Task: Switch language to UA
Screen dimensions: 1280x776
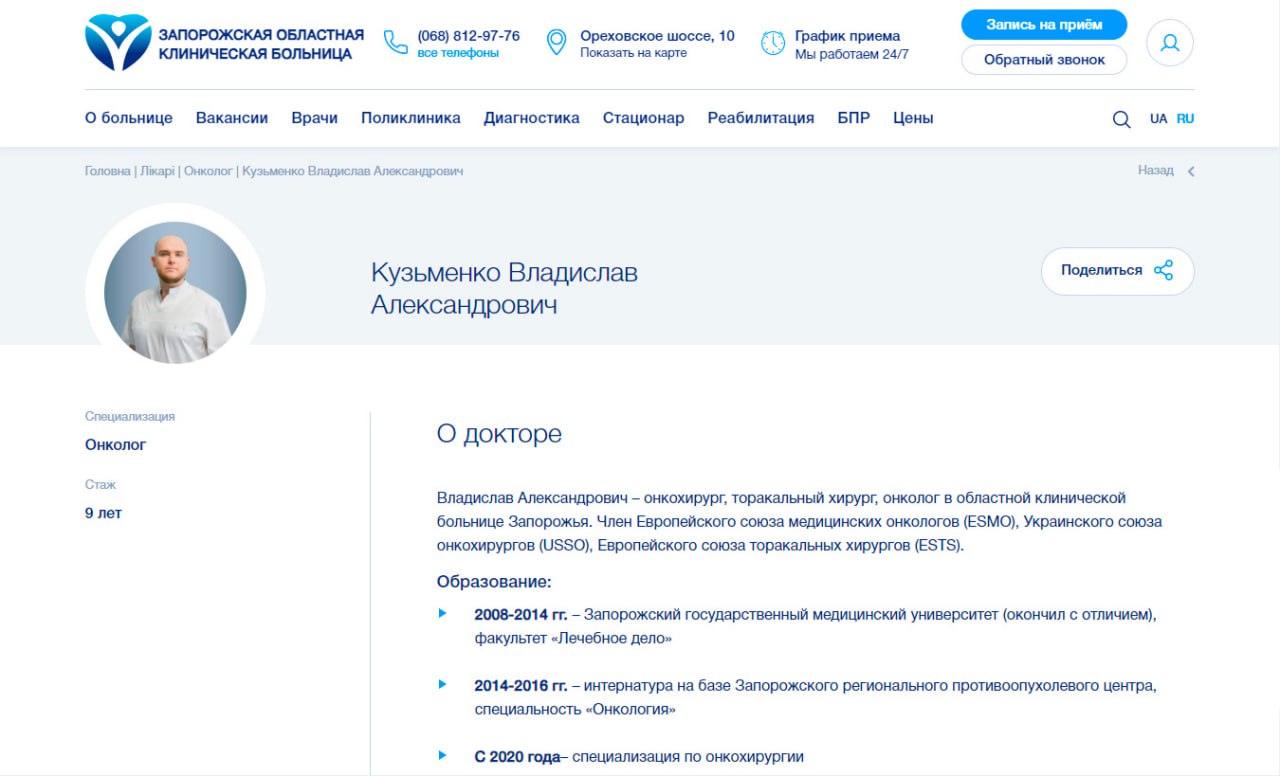Action: (x=1158, y=118)
